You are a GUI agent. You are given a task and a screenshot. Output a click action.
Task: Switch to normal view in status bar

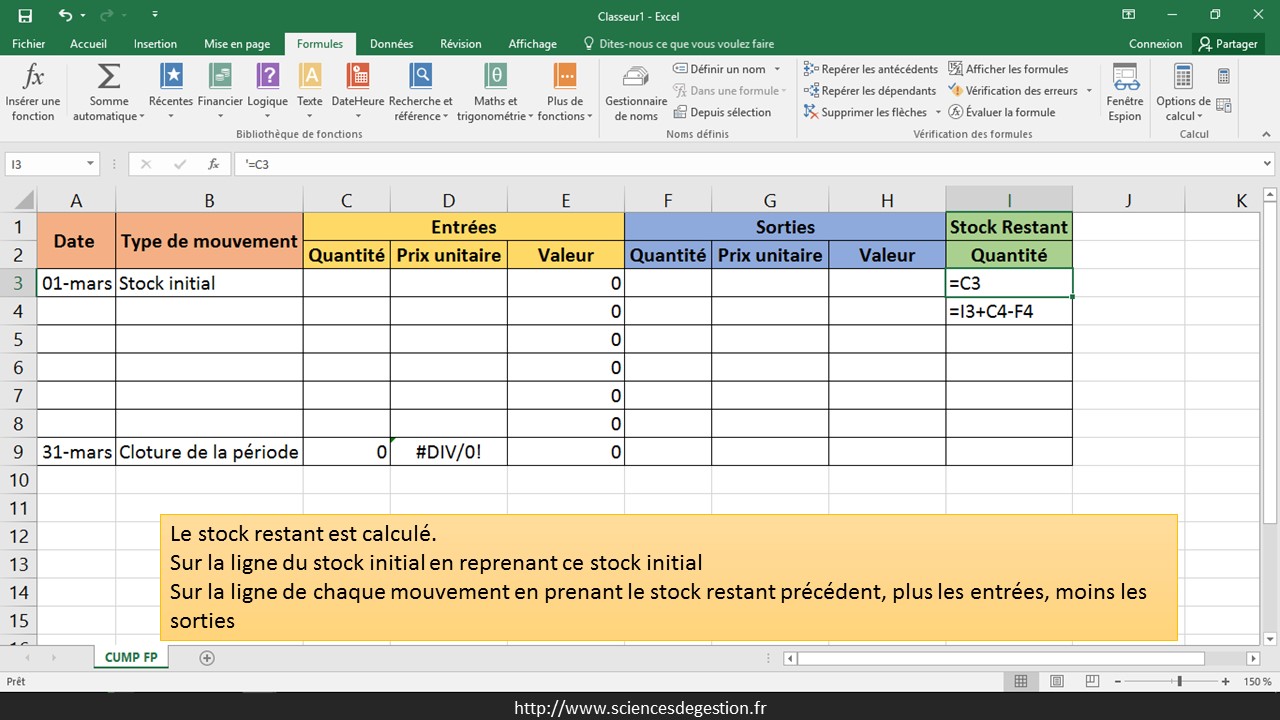[1021, 681]
